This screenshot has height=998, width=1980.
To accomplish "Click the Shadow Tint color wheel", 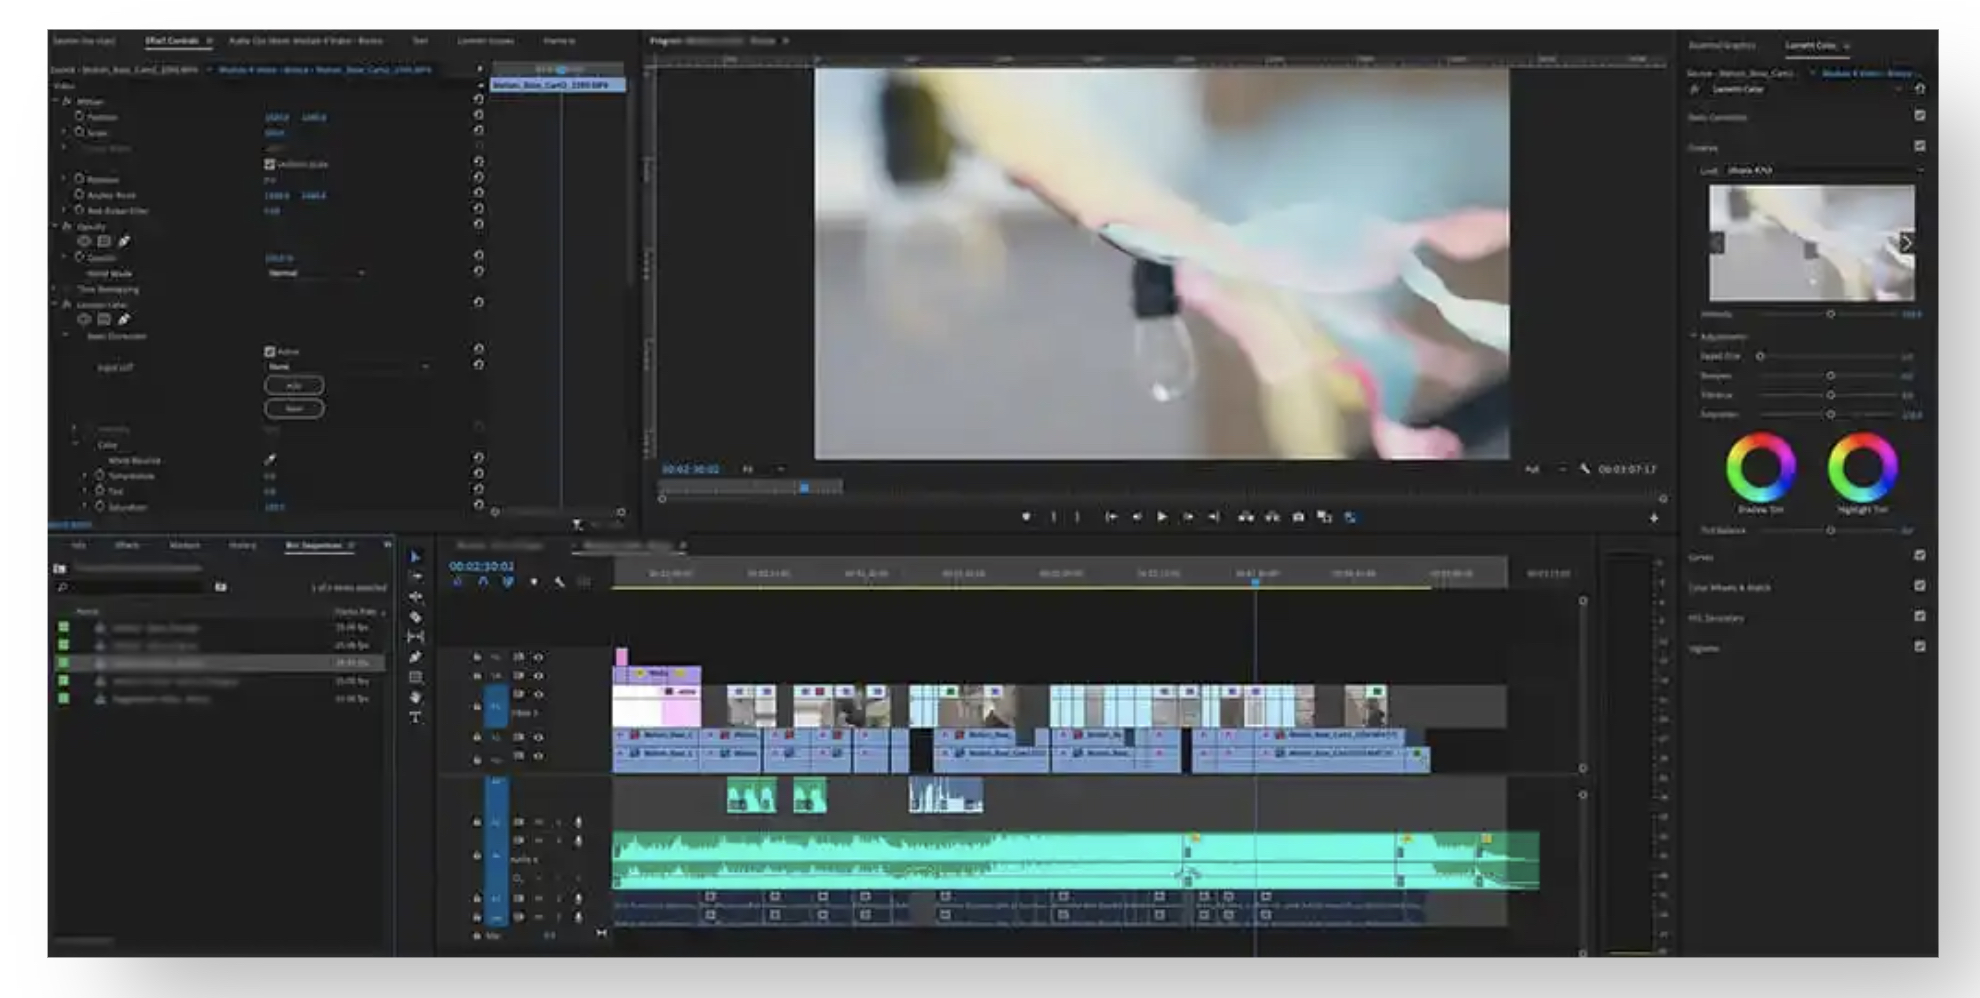I will (x=1760, y=467).
